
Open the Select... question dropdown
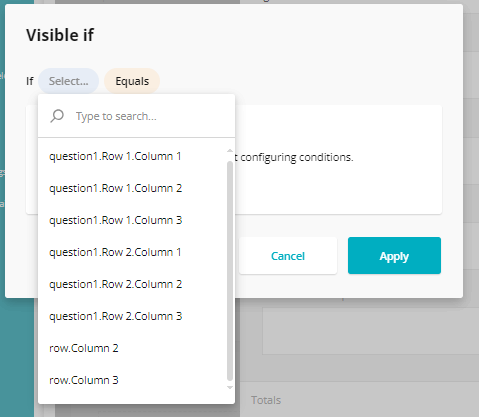68,81
